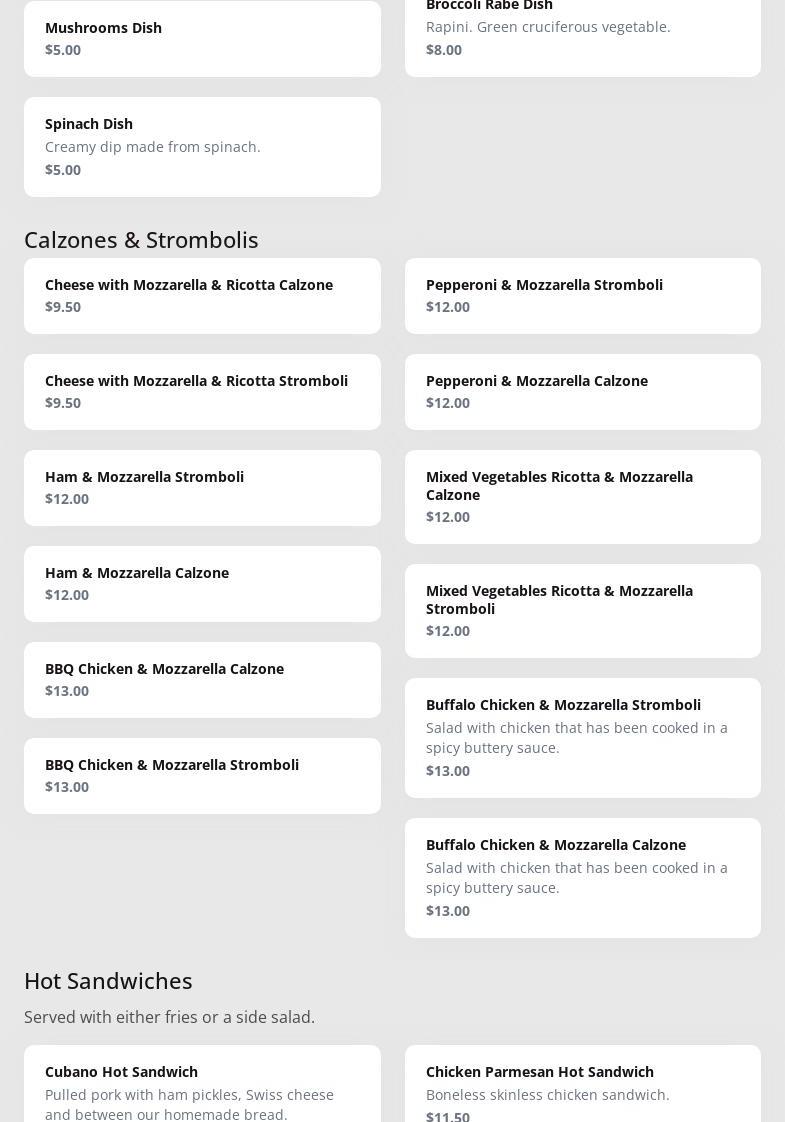
Task: Choose Ham & Mozzarella Calzone
Action: point(202,583)
